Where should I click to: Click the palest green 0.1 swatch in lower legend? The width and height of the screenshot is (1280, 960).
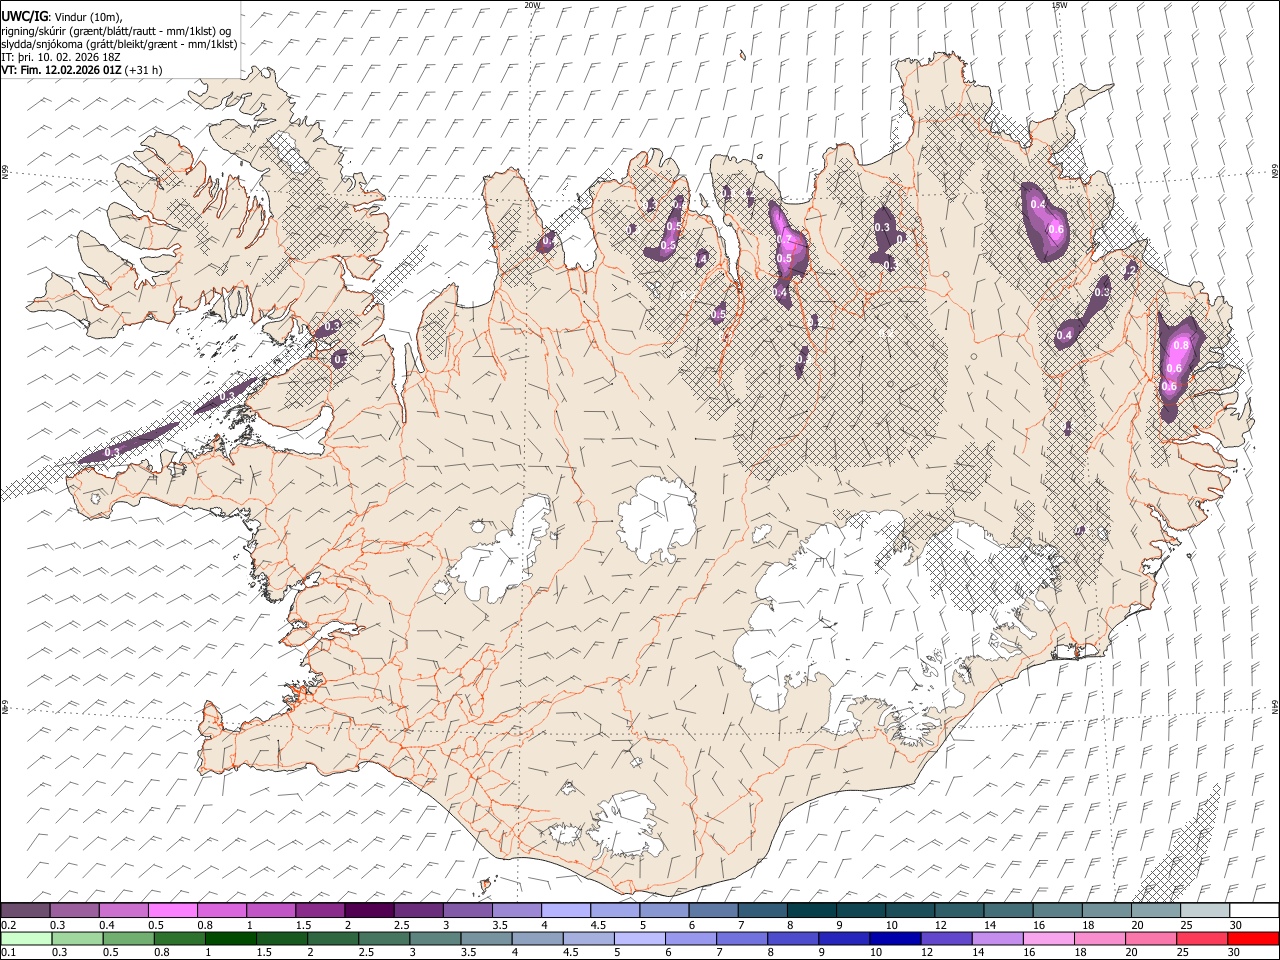26,938
